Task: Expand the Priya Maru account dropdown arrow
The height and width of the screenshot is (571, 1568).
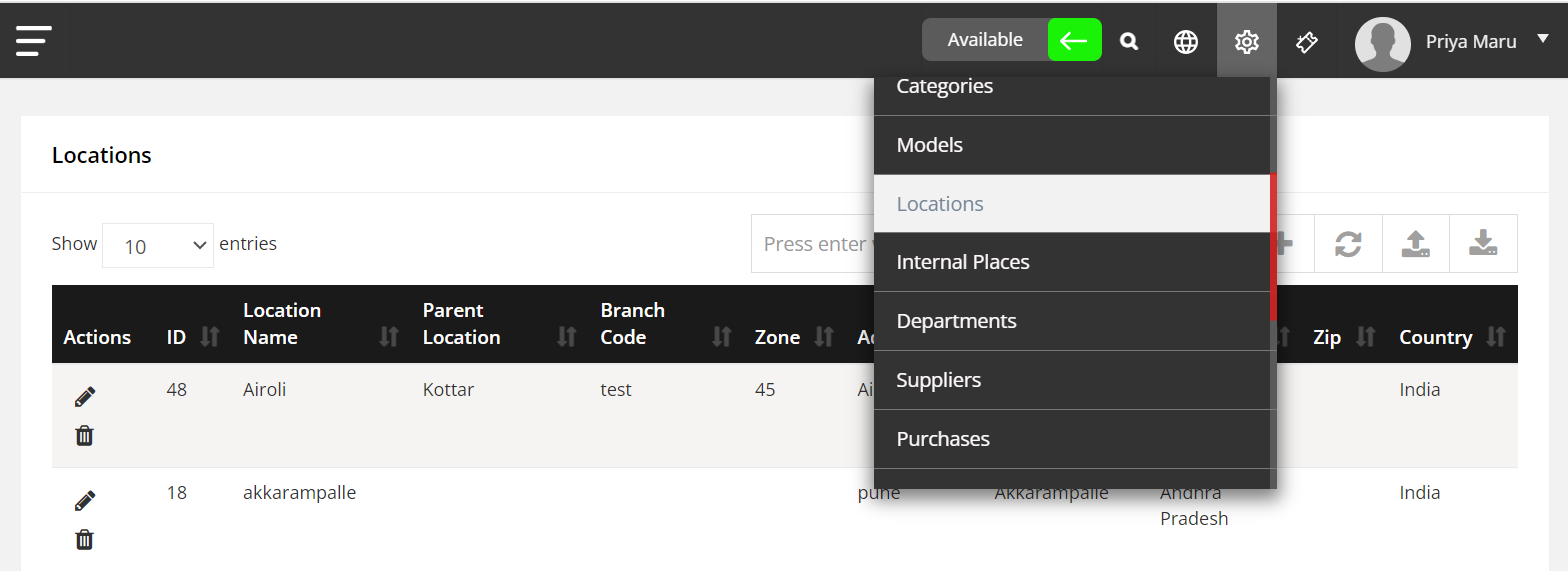Action: [x=1541, y=41]
